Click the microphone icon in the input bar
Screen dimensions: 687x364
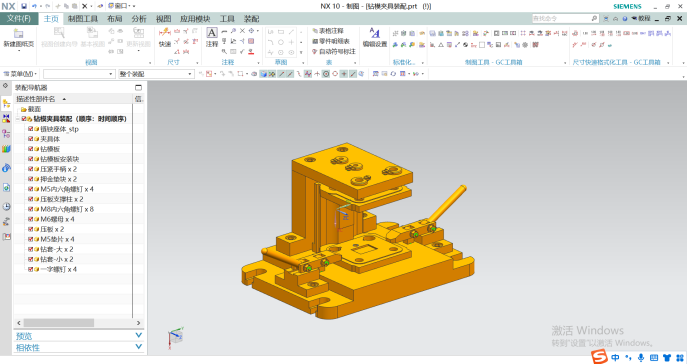(x=641, y=358)
